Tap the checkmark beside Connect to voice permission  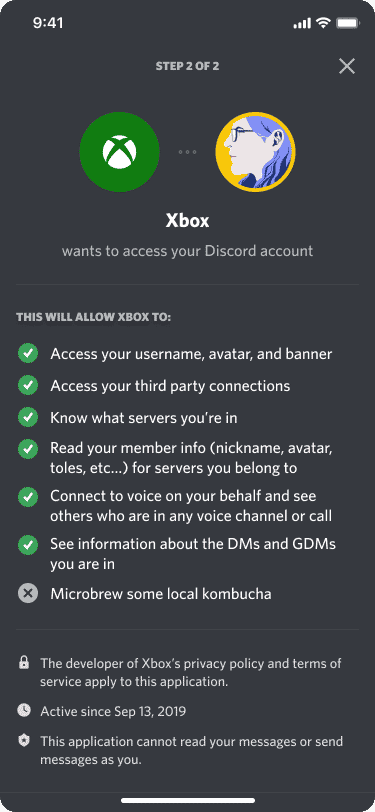(x=28, y=497)
